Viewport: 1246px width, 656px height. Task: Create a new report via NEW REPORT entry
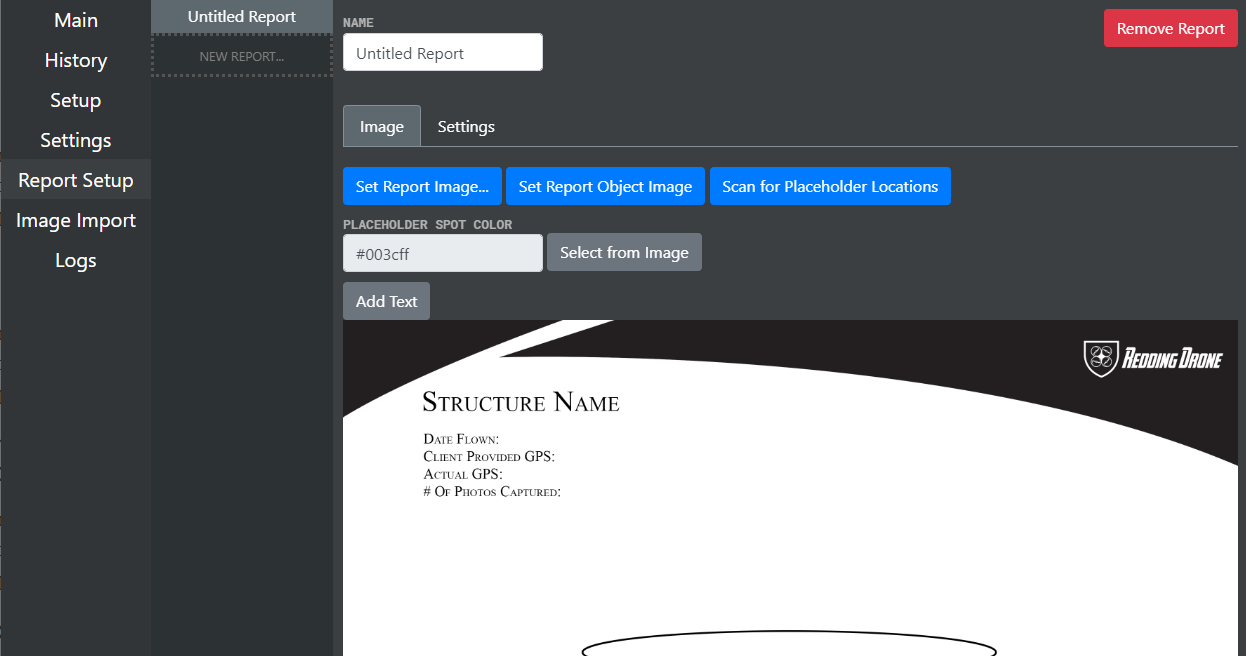pos(241,56)
